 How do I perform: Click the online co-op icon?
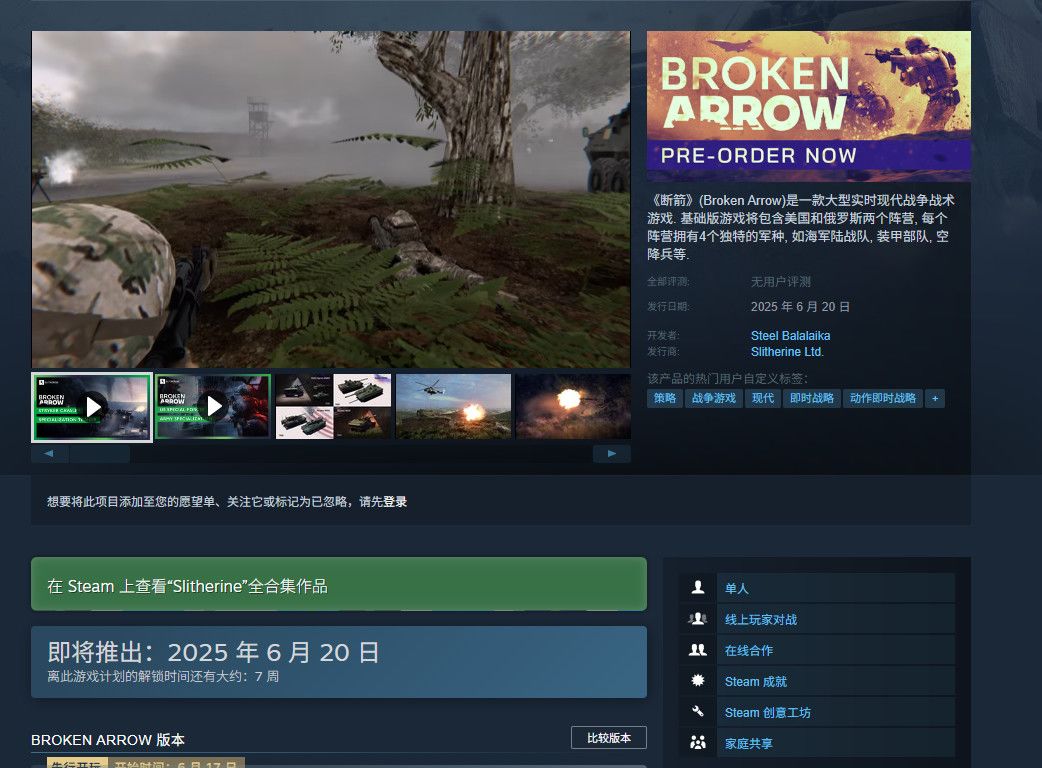(x=698, y=650)
